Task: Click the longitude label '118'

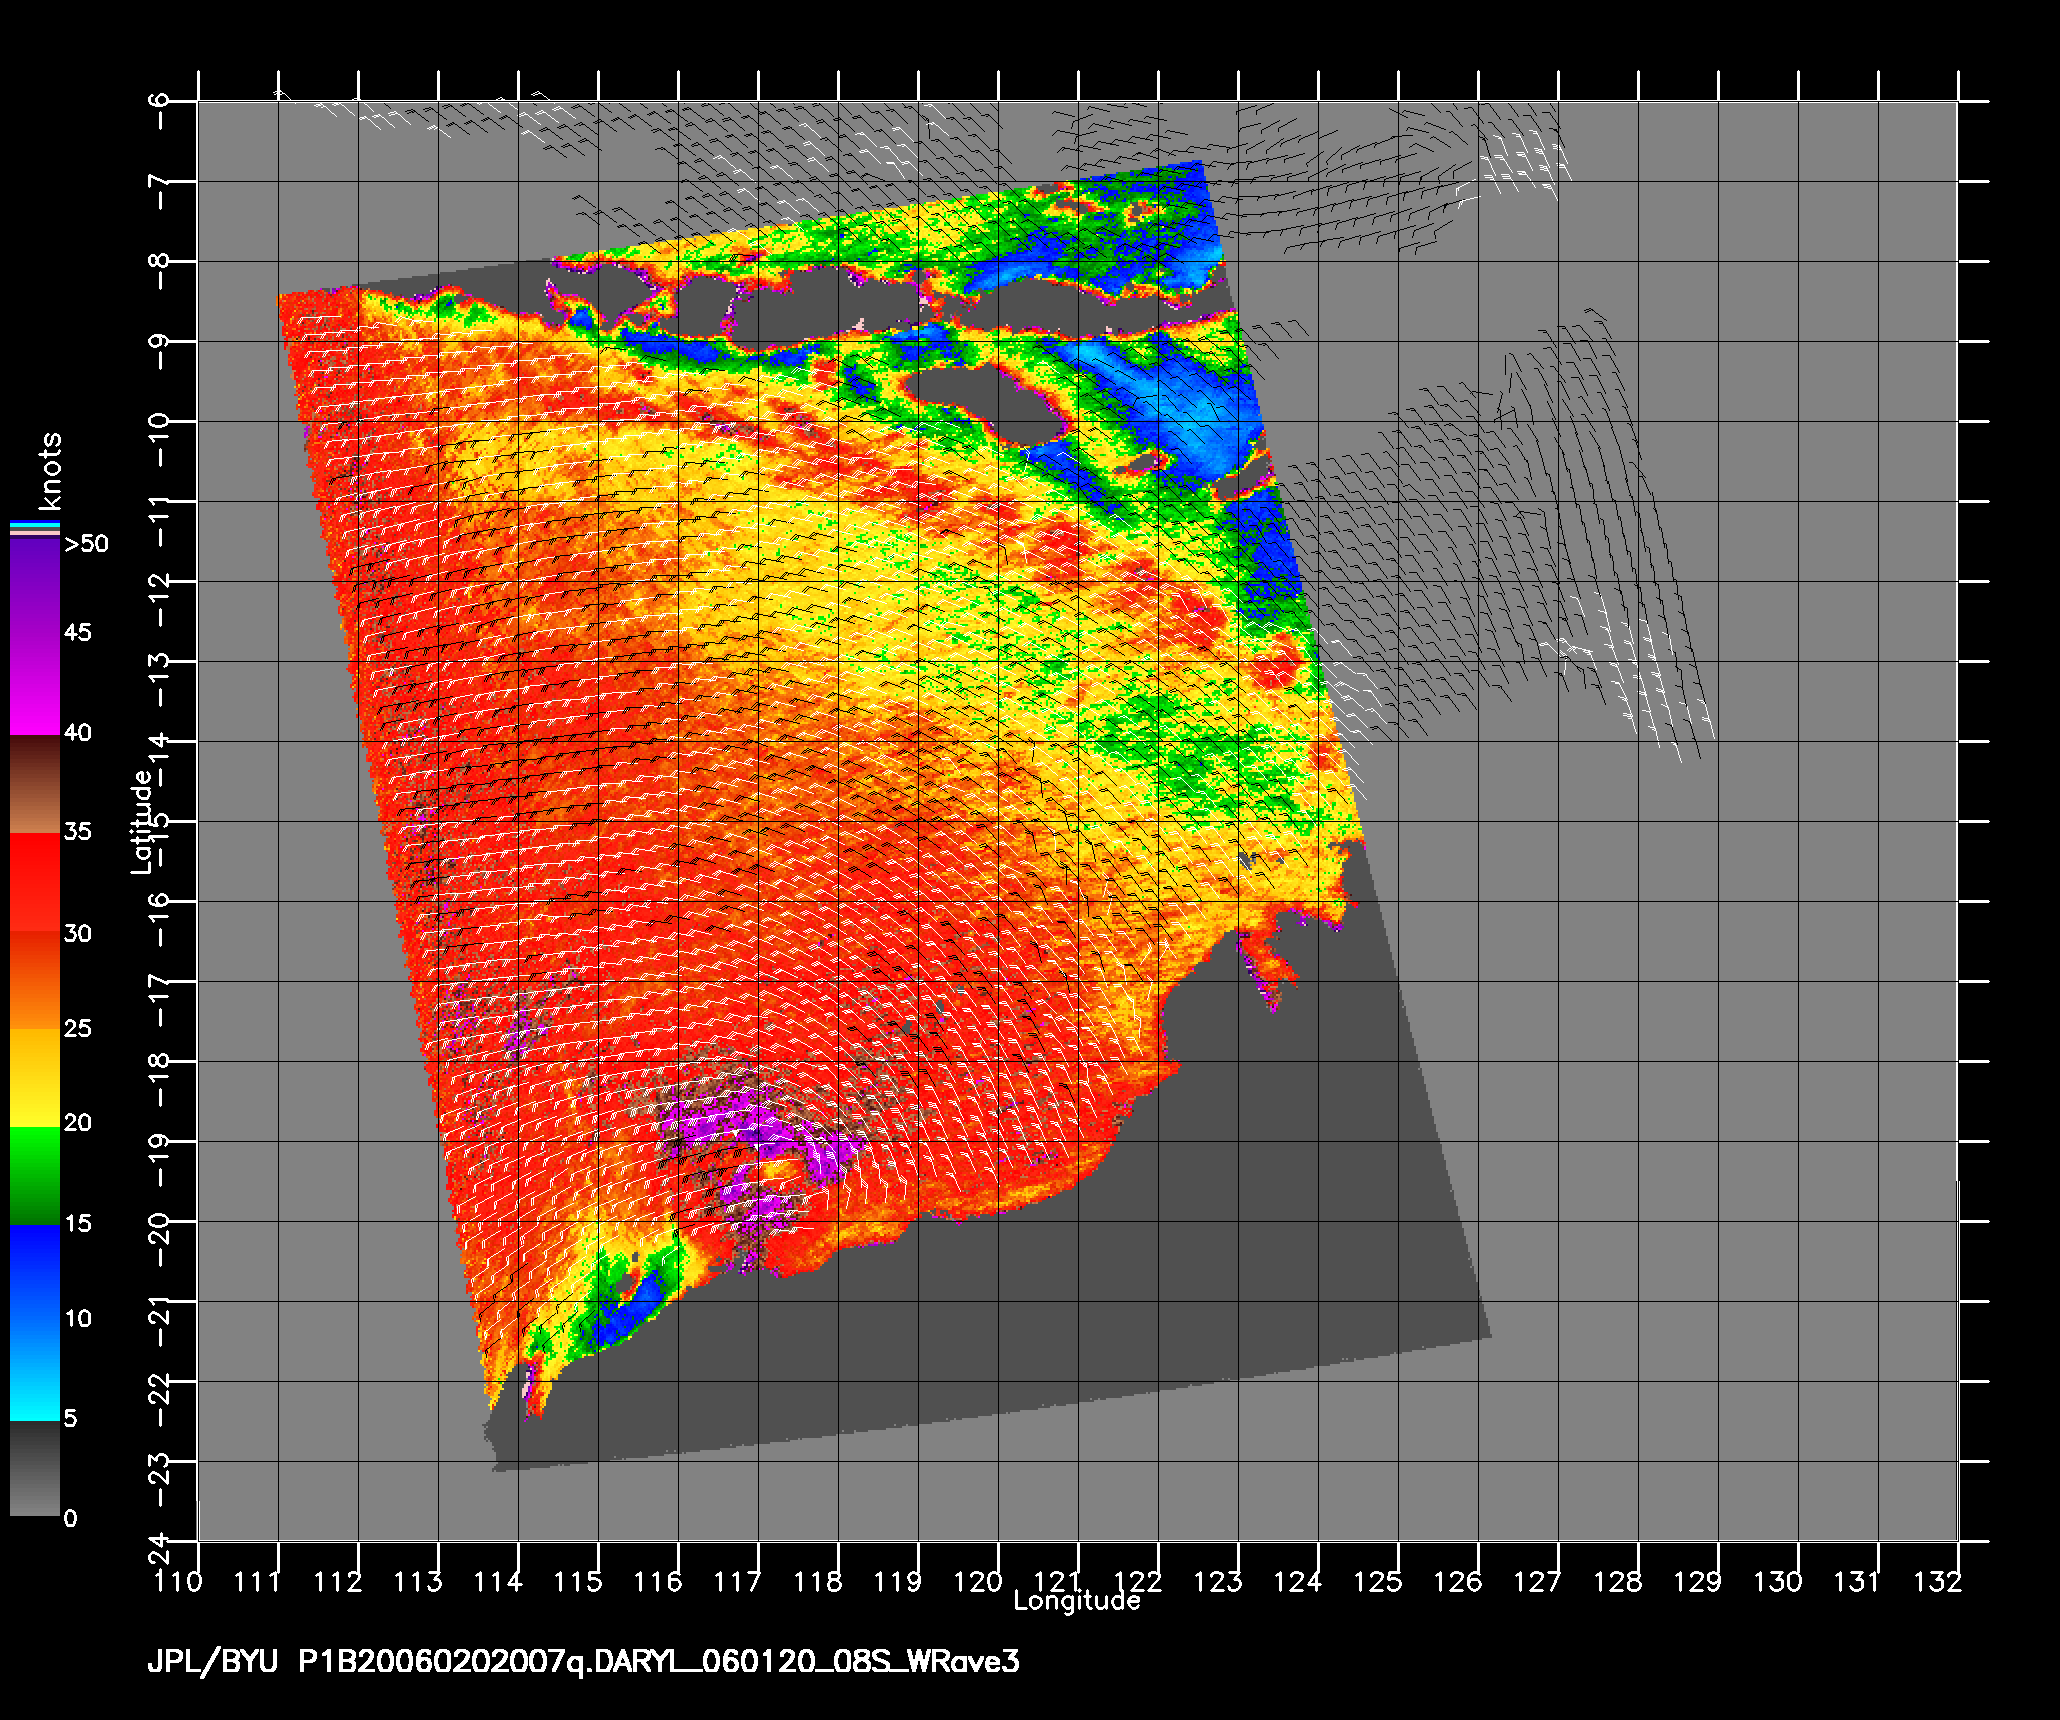Action: (818, 1581)
